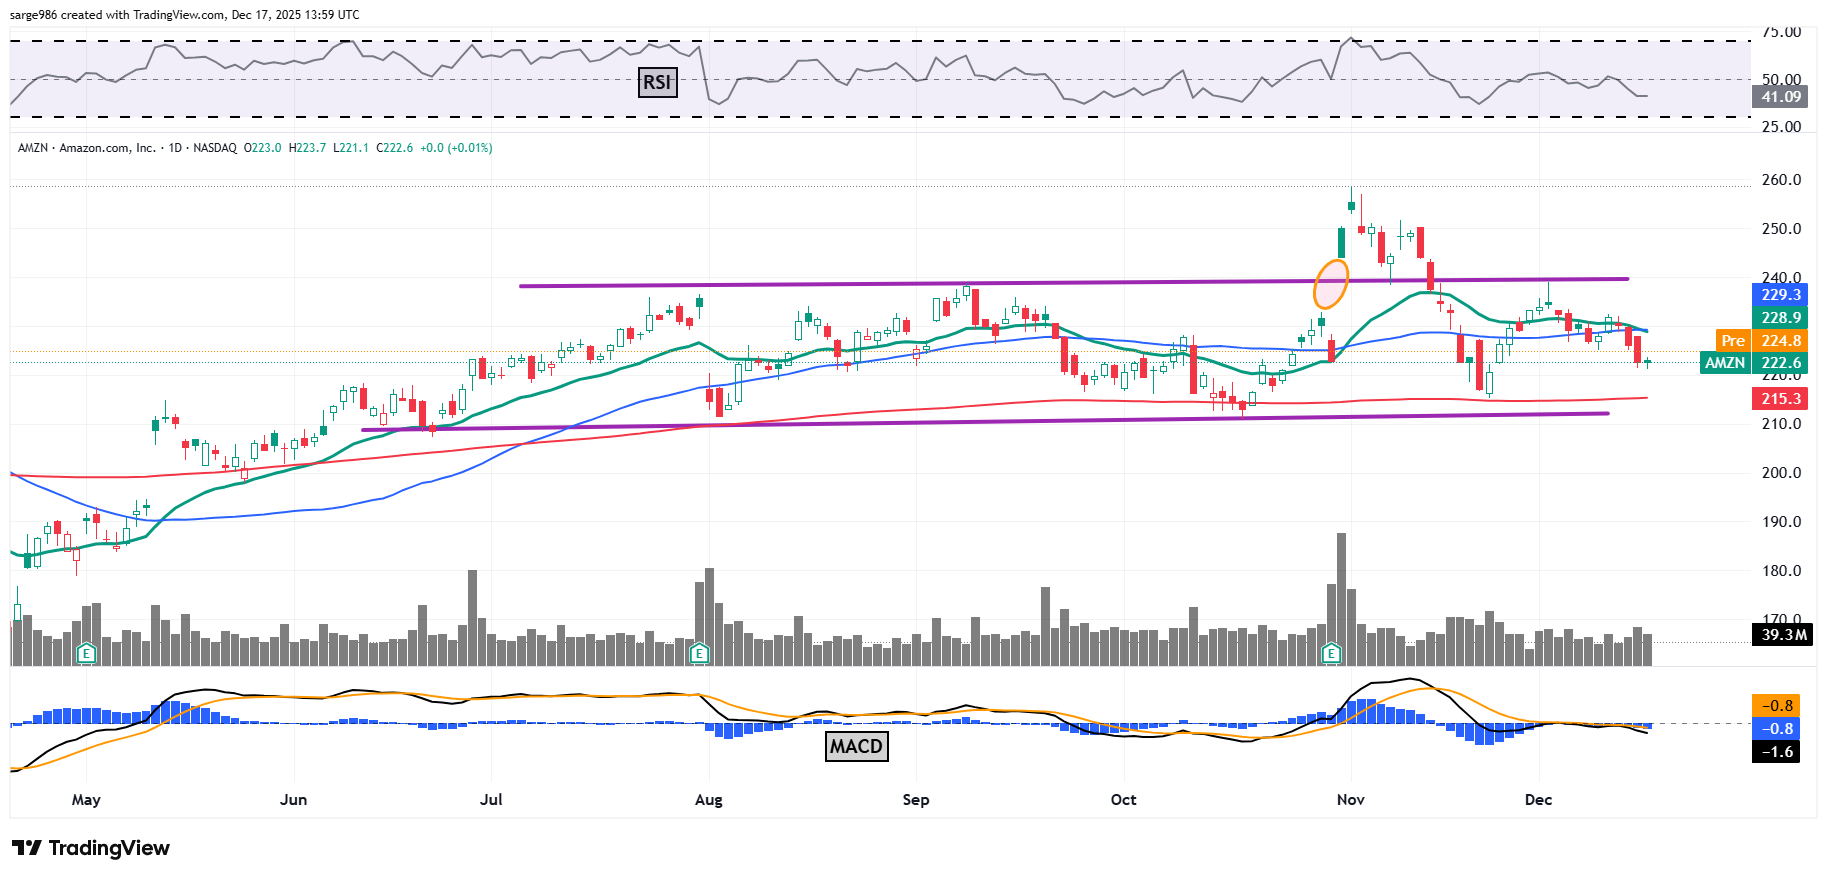This screenshot has width=1827, height=878.
Task: Select the green AMZN ticker price tag
Action: pyautogui.click(x=1753, y=363)
